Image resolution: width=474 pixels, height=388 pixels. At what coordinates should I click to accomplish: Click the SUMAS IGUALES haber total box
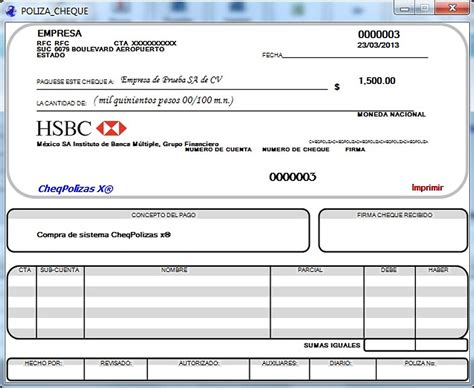coord(441,345)
